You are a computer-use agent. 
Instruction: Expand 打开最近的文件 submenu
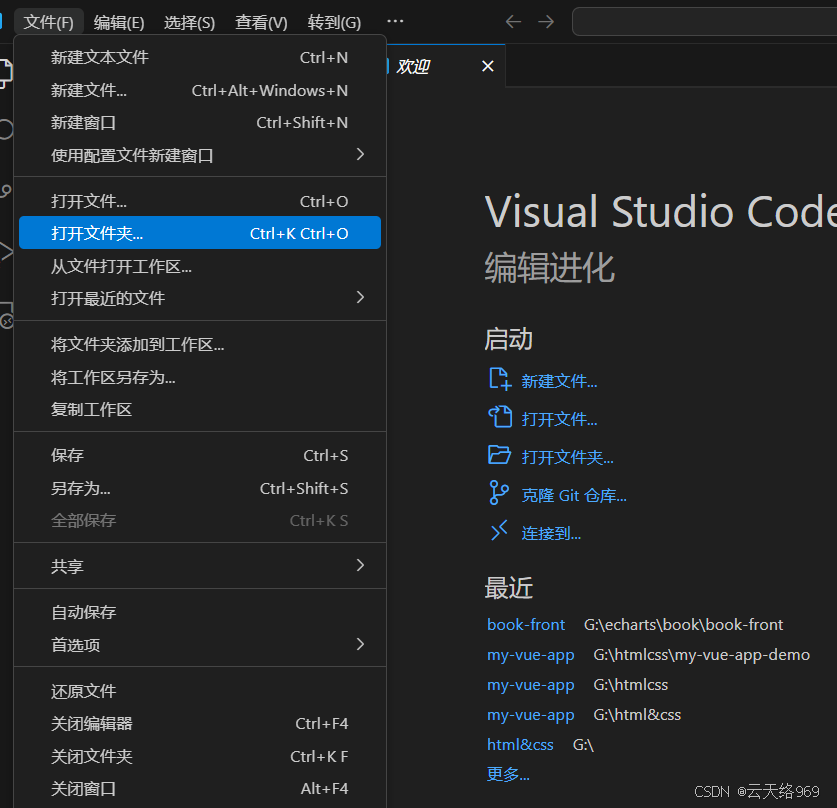click(x=200, y=298)
